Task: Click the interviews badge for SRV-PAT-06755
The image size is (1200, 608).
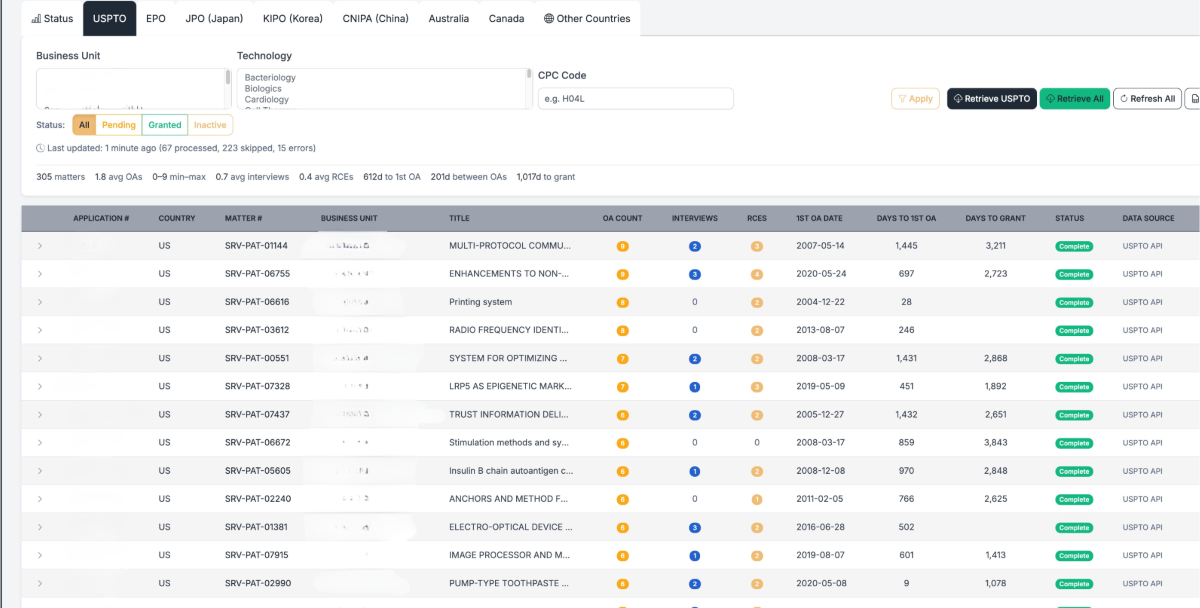Action: click(x=695, y=274)
